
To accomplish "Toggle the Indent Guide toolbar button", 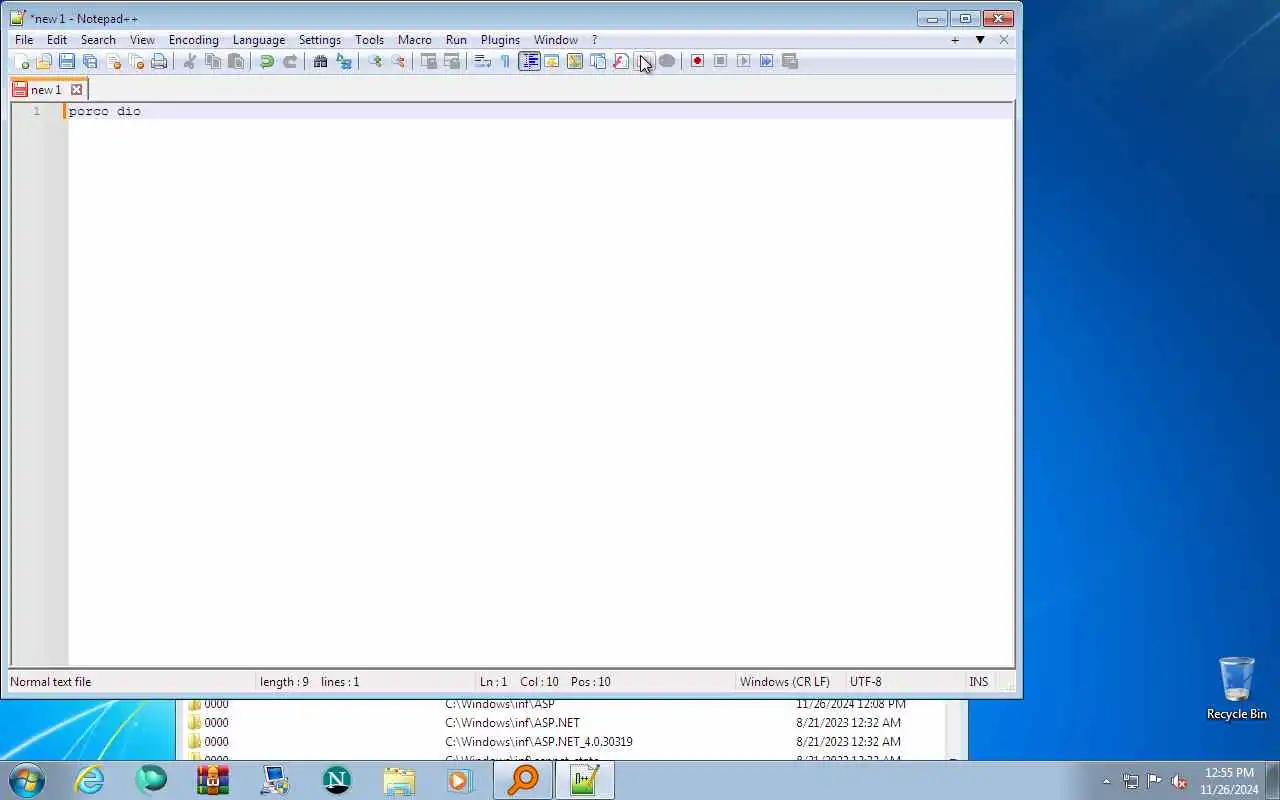I will [x=529, y=61].
